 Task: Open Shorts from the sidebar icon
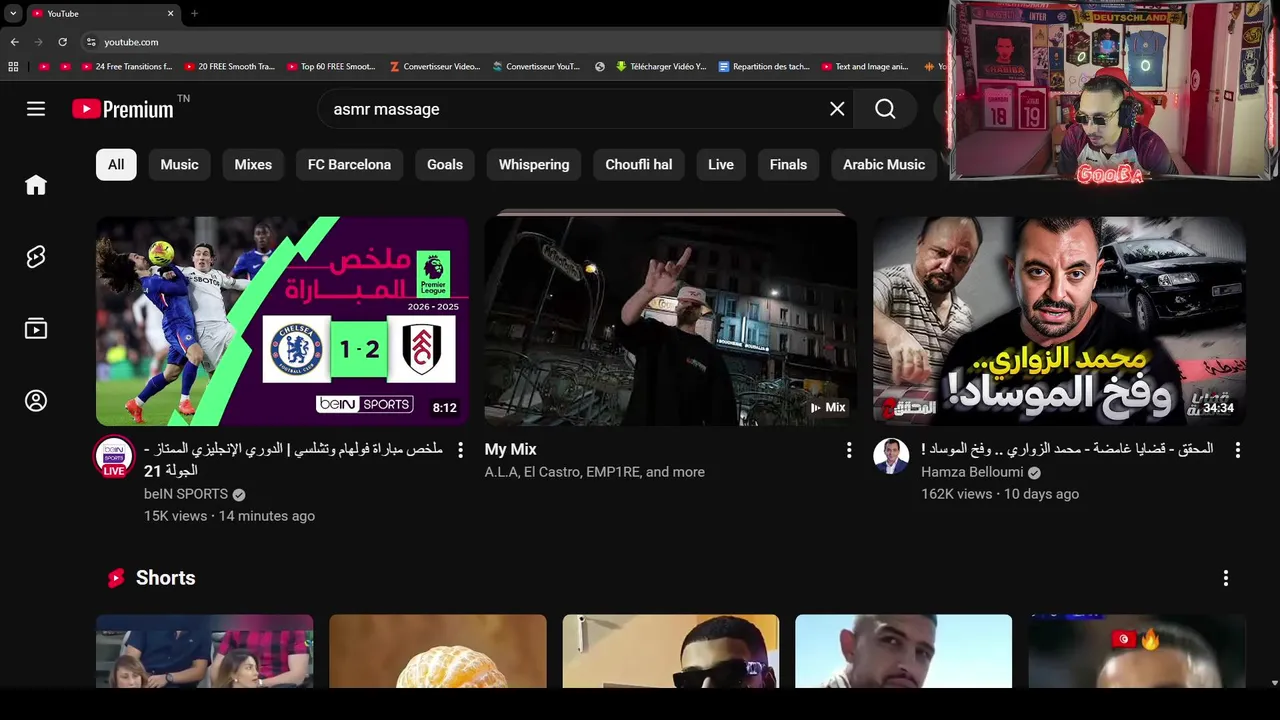[36, 257]
